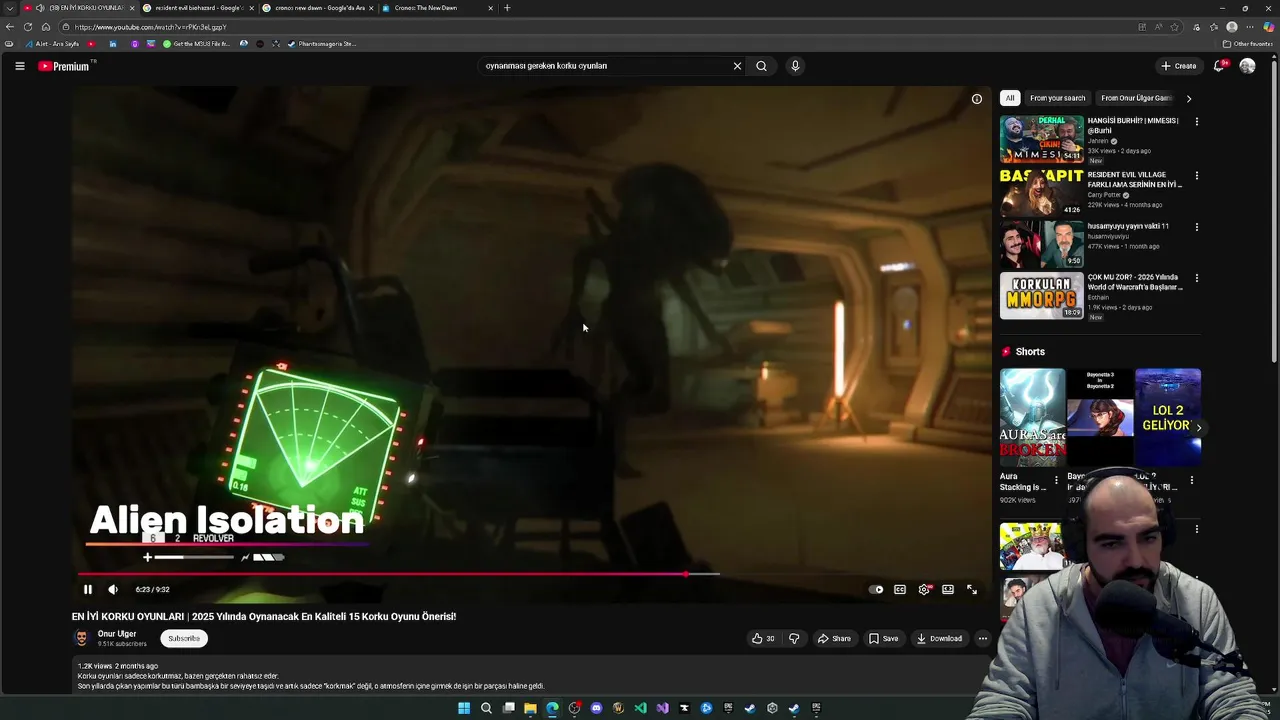This screenshot has height=720, width=1280.
Task: Open Resident Evil Village video thumbnail
Action: (x=1041, y=192)
